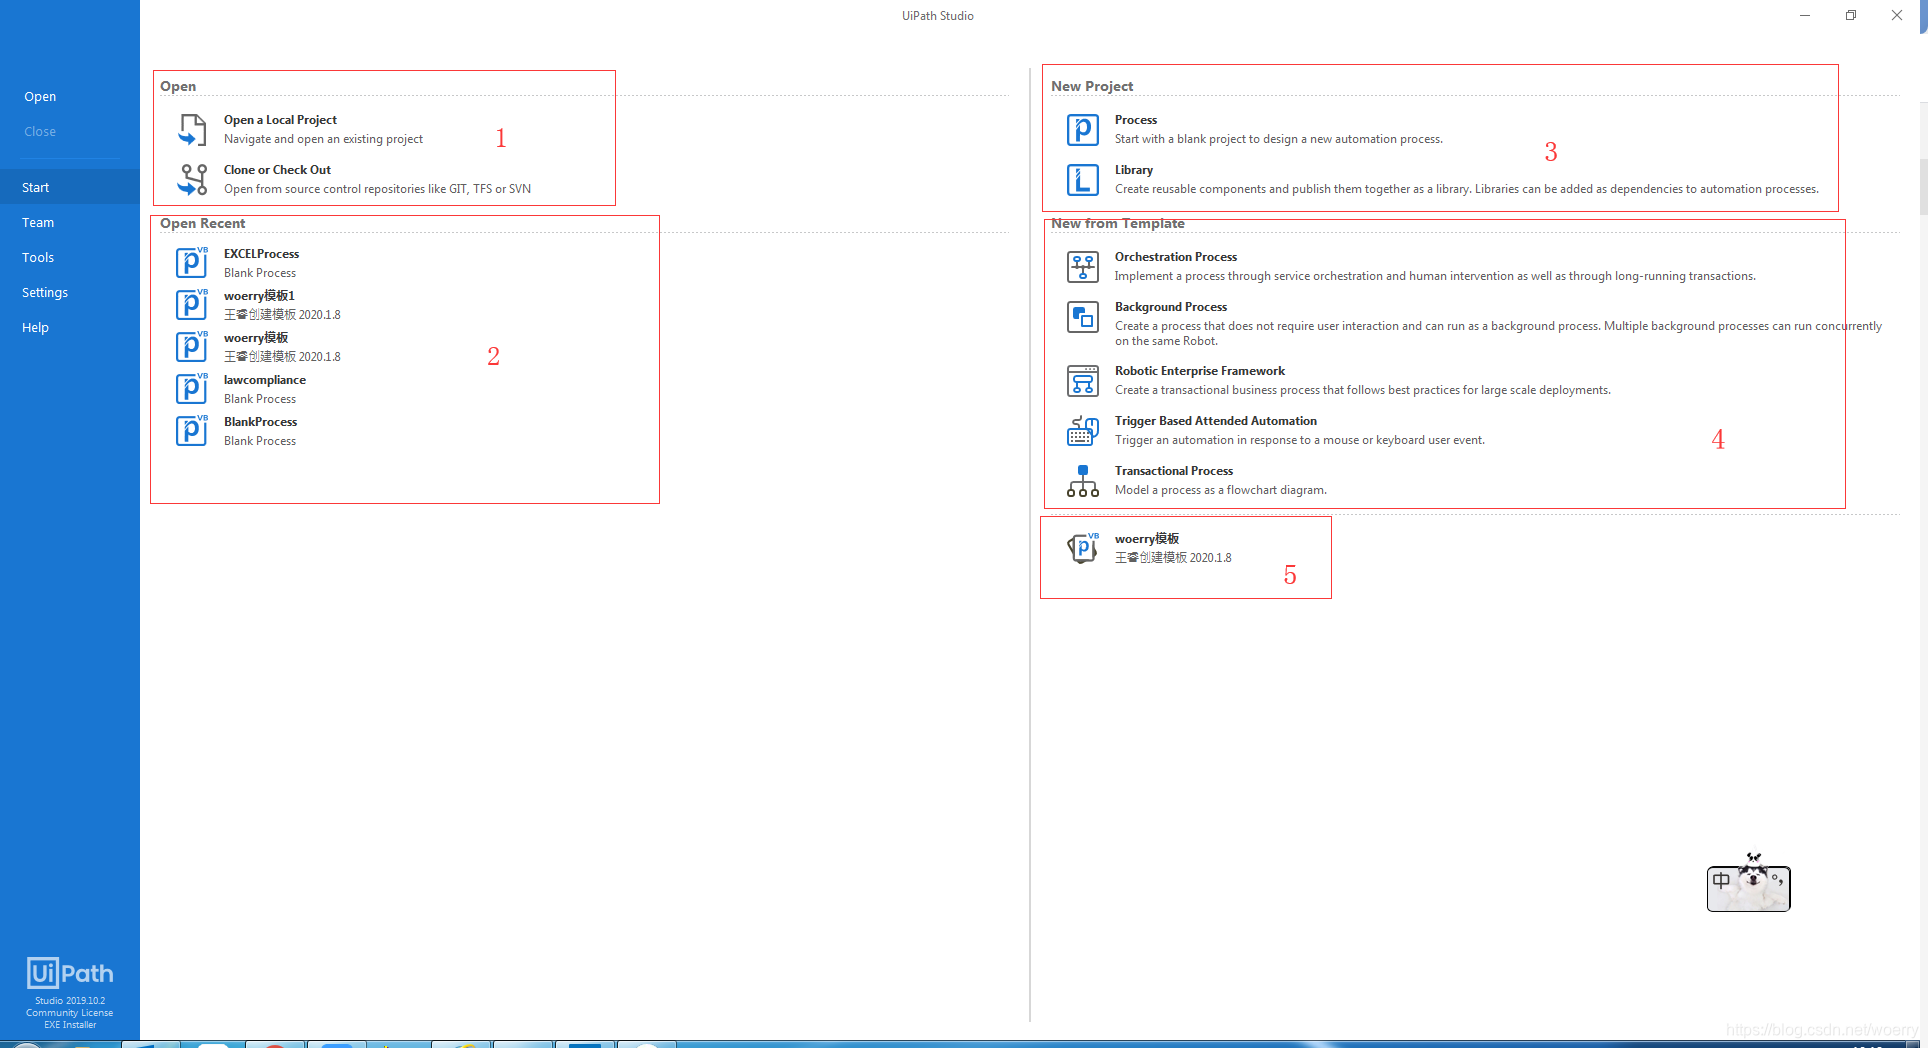Screen dimensions: 1928x1048
Task: Switch to the Tools tab
Action: pyautogui.click(x=38, y=257)
